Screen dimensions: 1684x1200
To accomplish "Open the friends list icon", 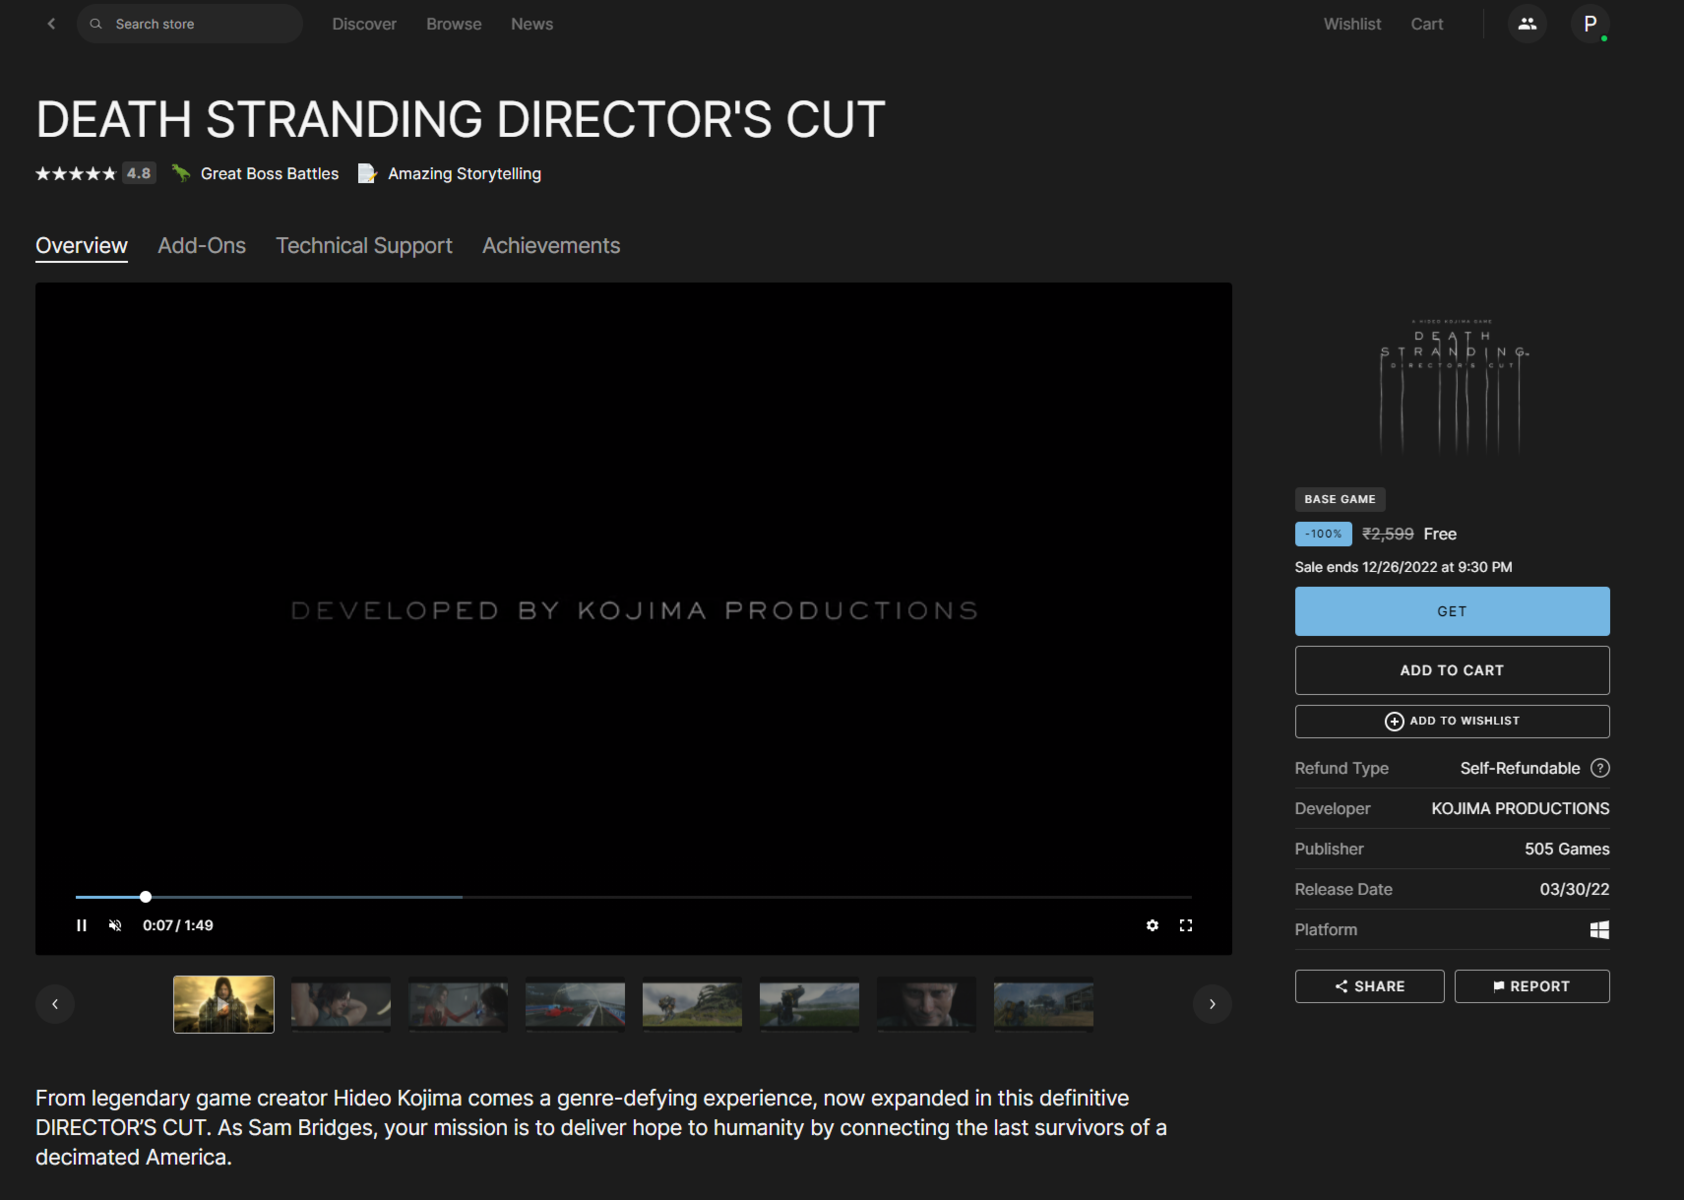I will click(1527, 23).
